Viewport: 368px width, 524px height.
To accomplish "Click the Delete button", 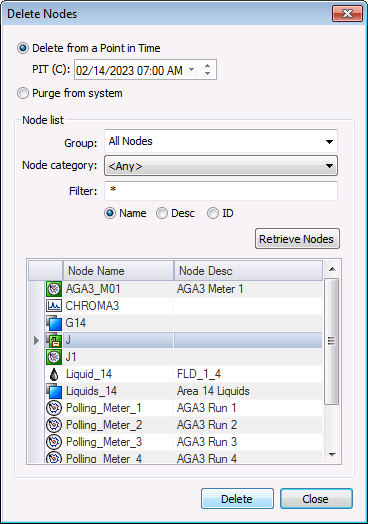I will click(x=237, y=499).
